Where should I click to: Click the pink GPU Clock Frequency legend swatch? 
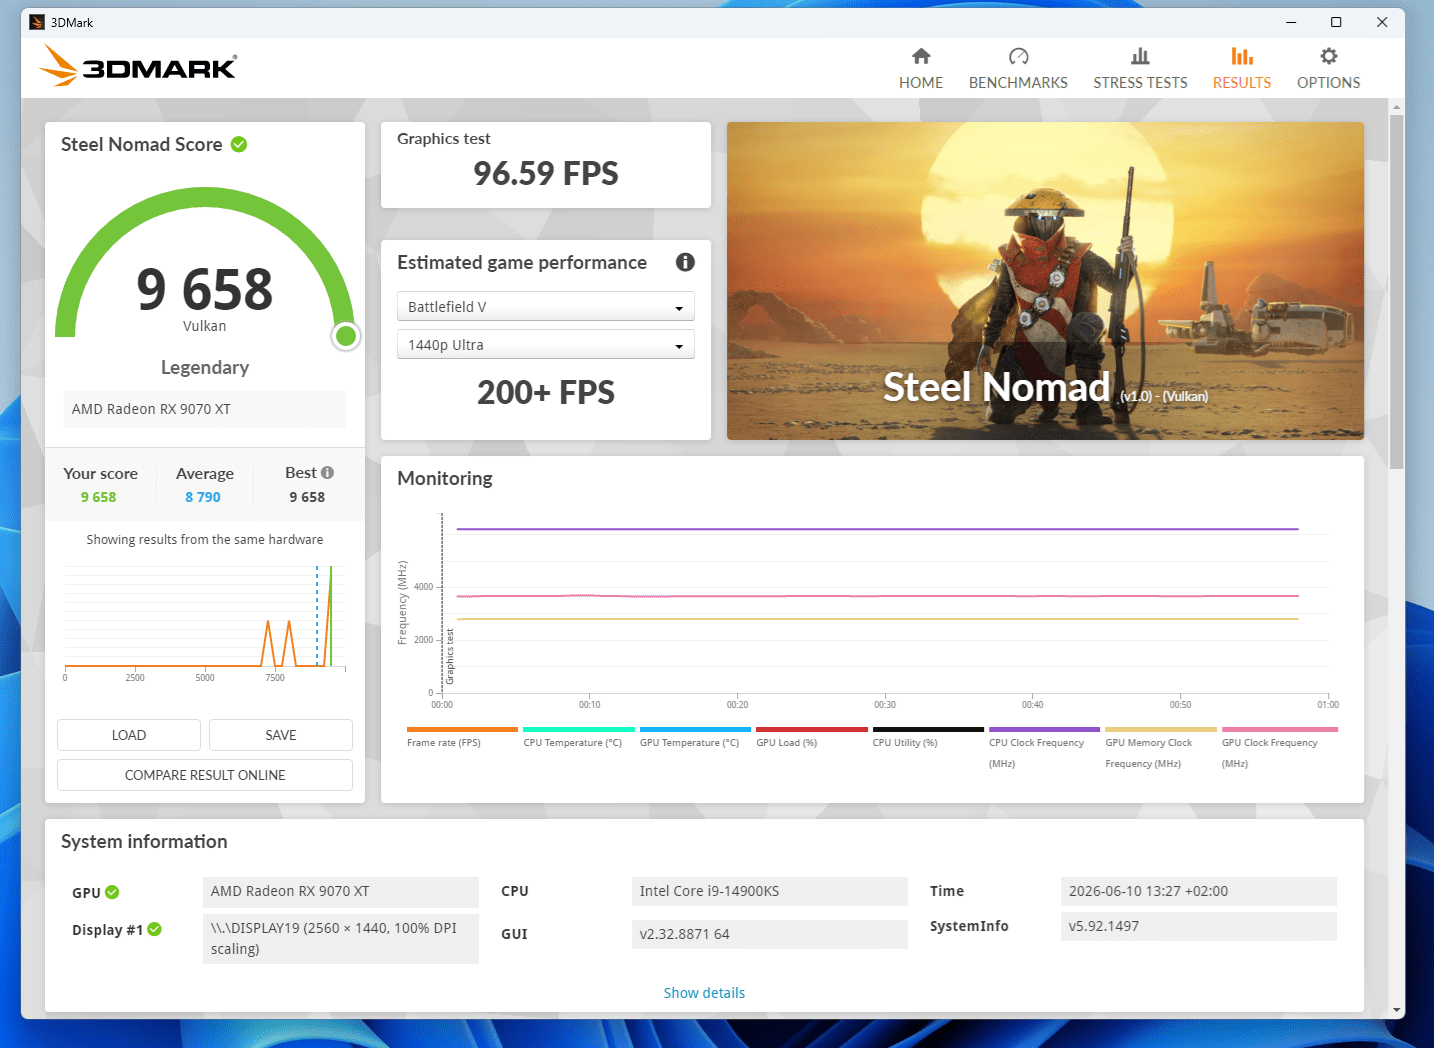click(1280, 730)
